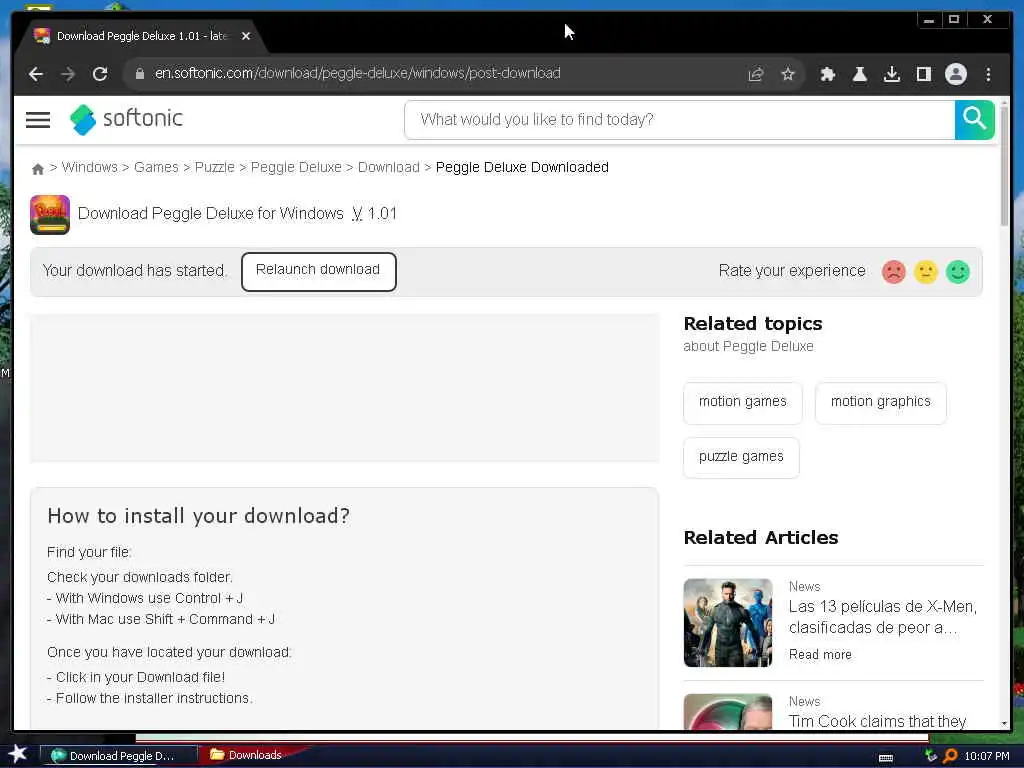Image resolution: width=1024 pixels, height=768 pixels.
Task: Toggle the browser side panel
Action: [923, 74]
